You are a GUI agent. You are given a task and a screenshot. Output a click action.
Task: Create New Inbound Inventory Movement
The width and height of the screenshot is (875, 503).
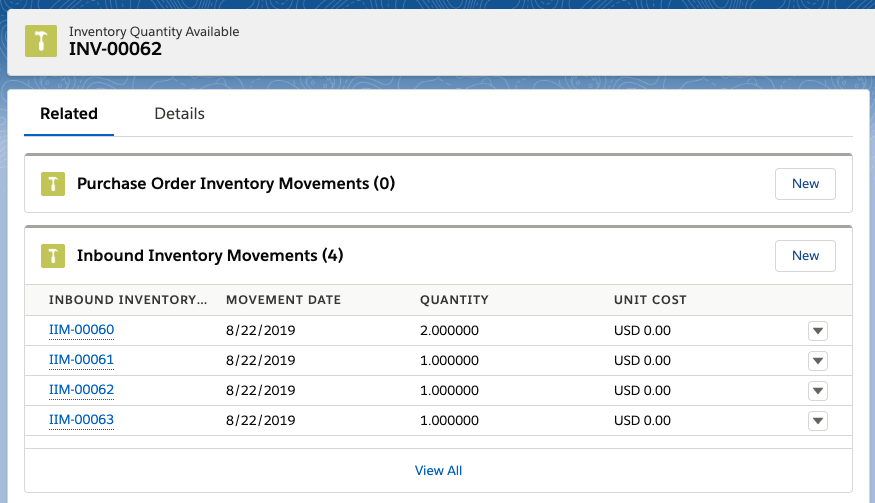(805, 256)
